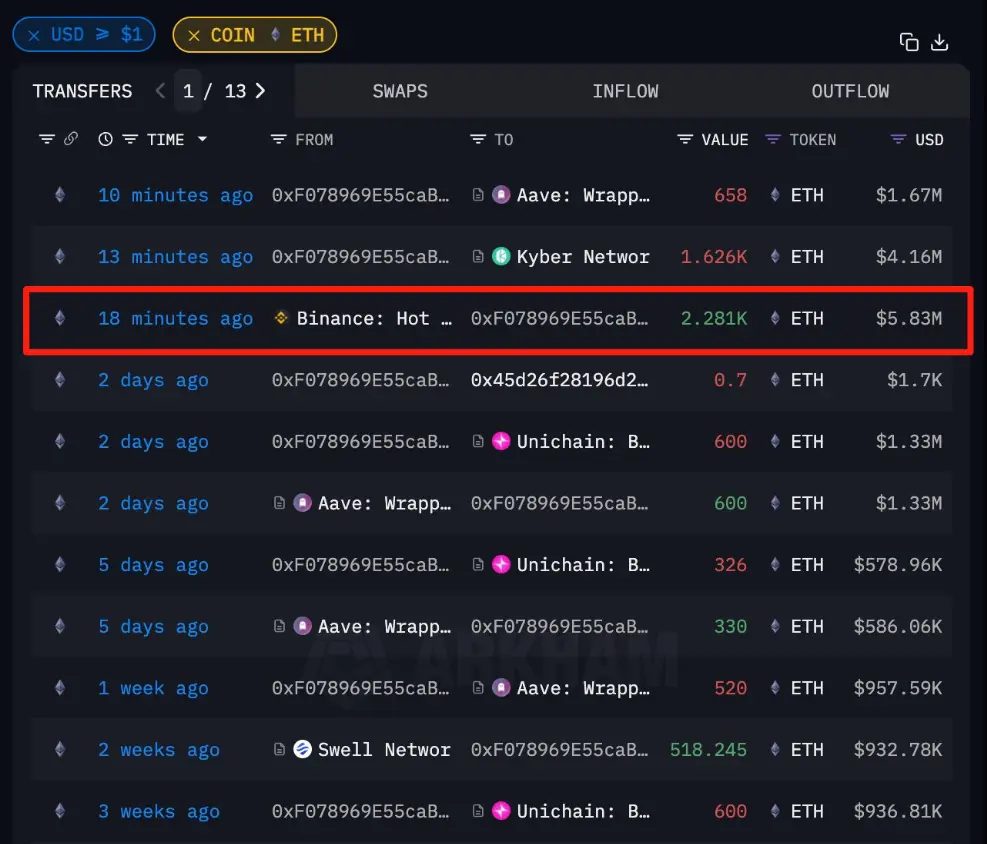Open the Binance: Hot … sender label
Screen dimensions: 987x844
point(375,318)
